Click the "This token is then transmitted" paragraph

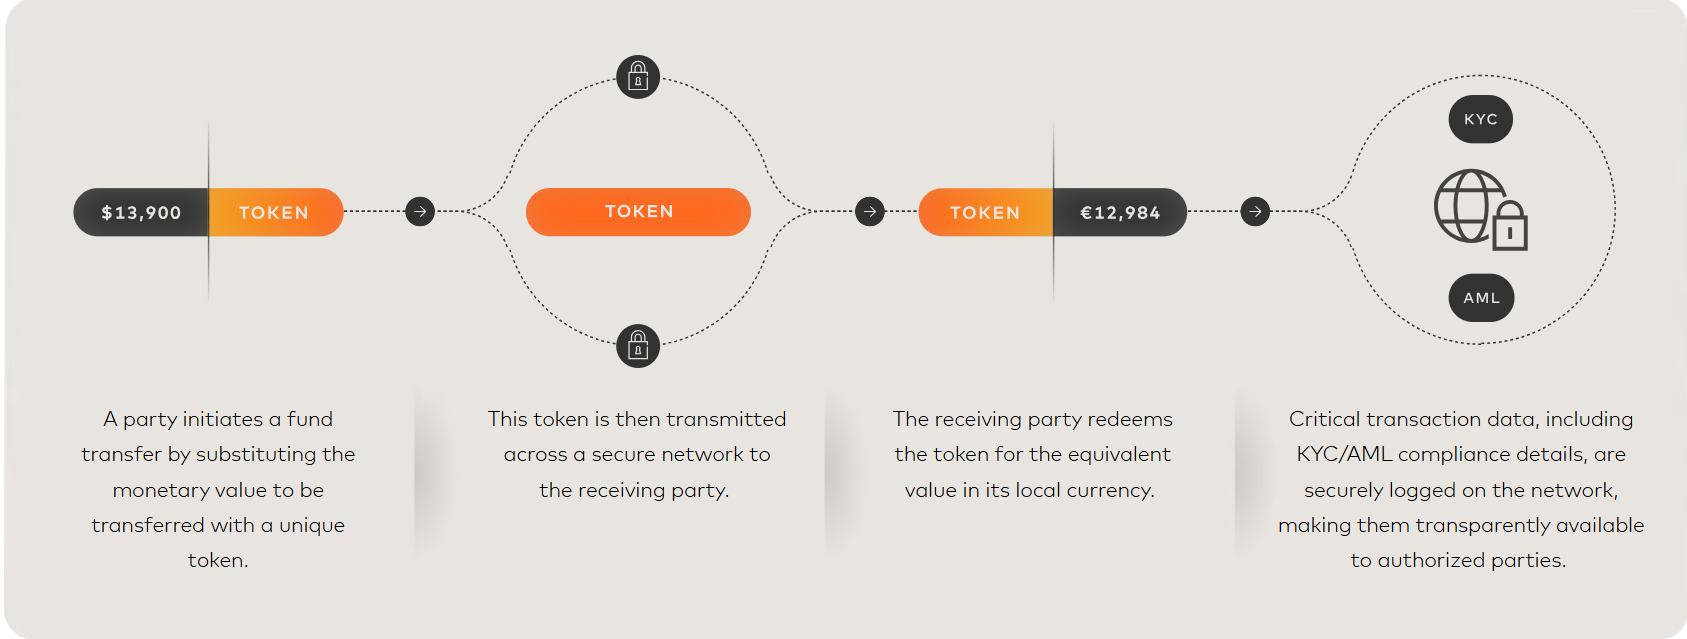(x=637, y=454)
